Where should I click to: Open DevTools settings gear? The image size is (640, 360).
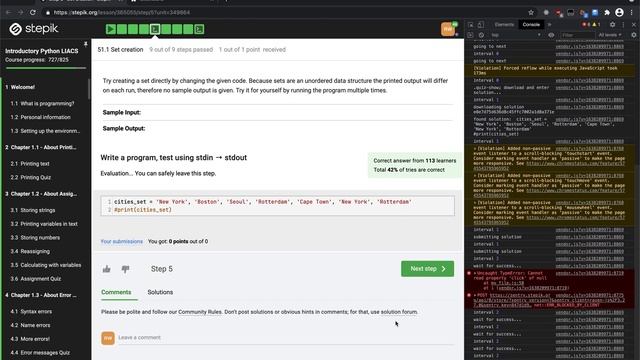(612, 24)
